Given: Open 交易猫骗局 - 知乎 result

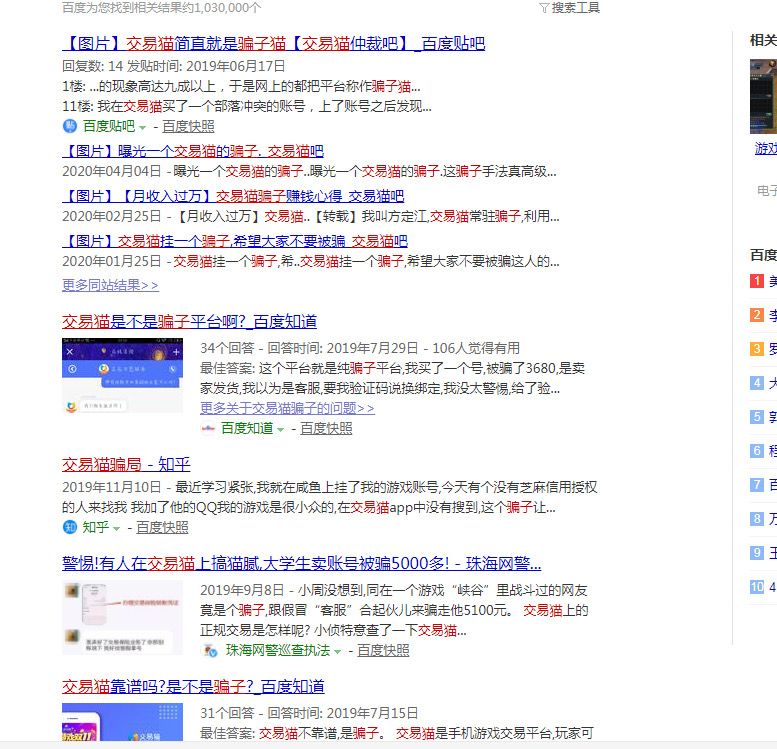Looking at the screenshot, I should 126,464.
